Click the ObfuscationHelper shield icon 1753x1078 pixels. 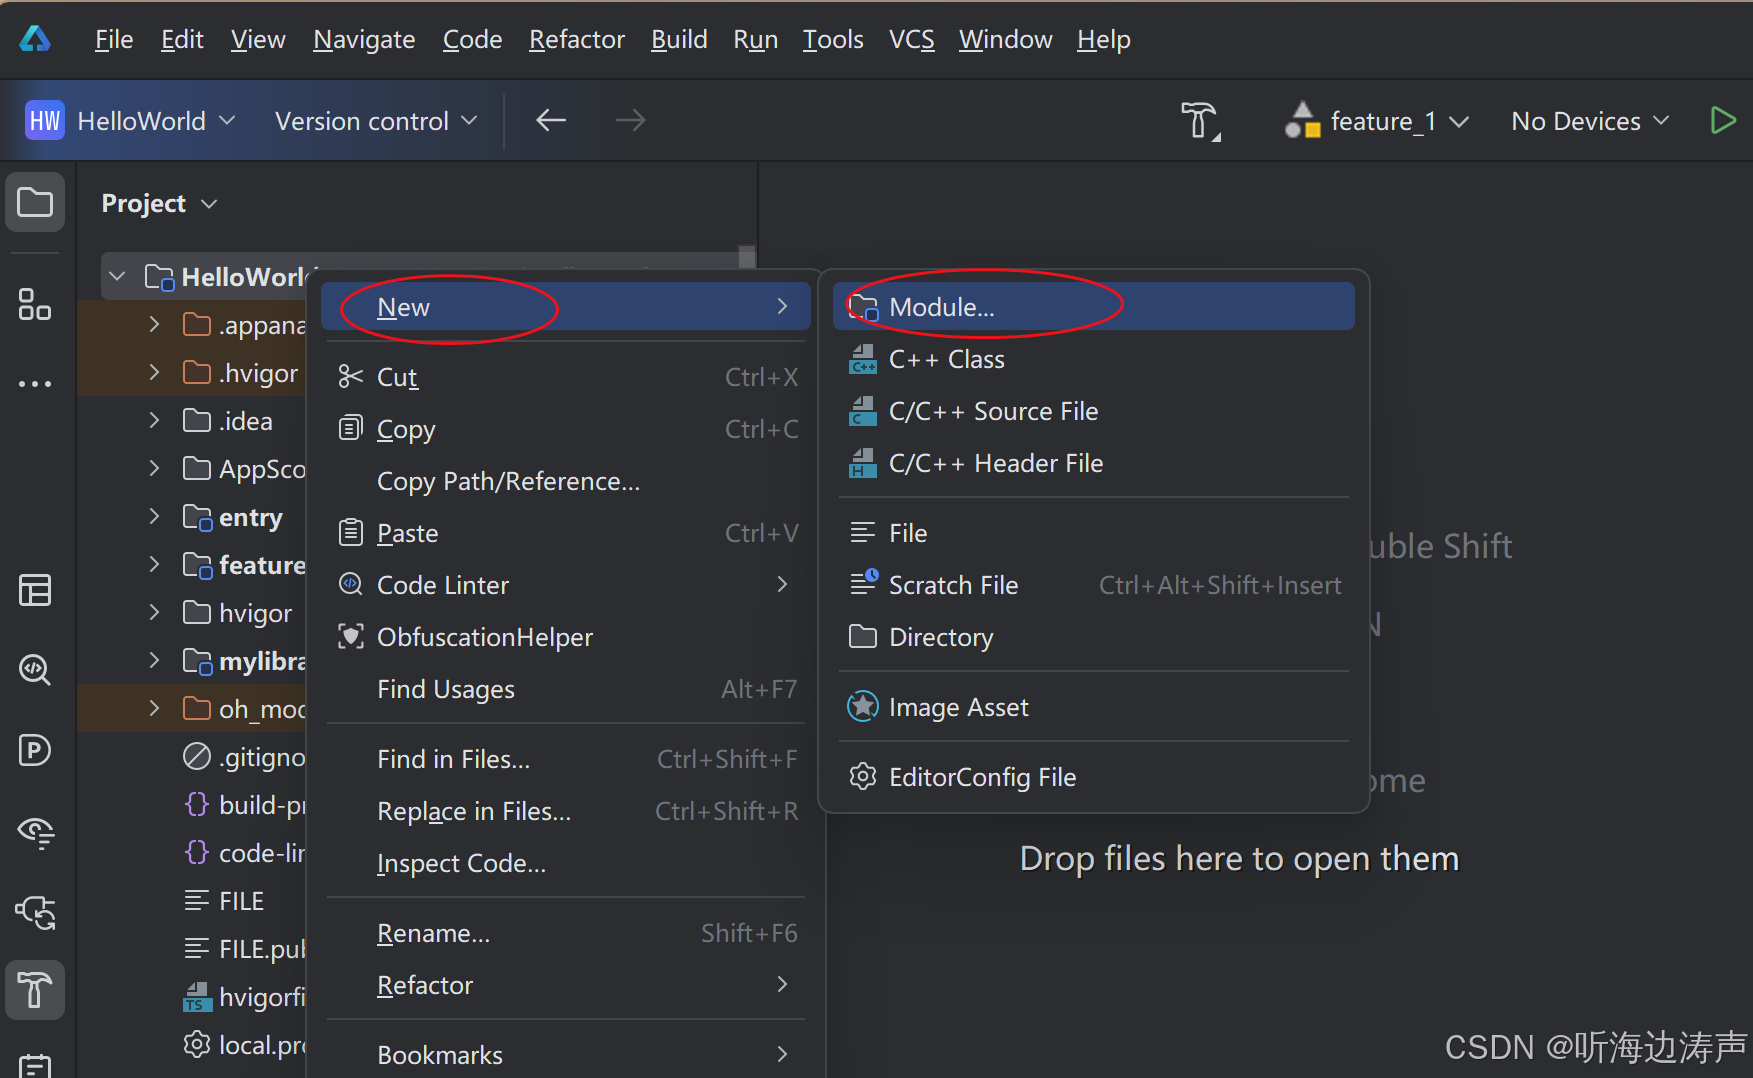[x=351, y=637]
